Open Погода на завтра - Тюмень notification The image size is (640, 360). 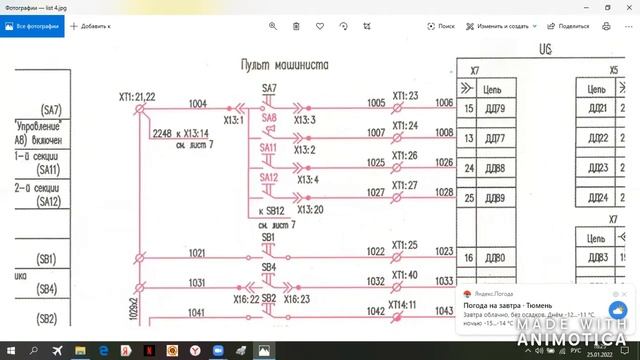point(507,305)
